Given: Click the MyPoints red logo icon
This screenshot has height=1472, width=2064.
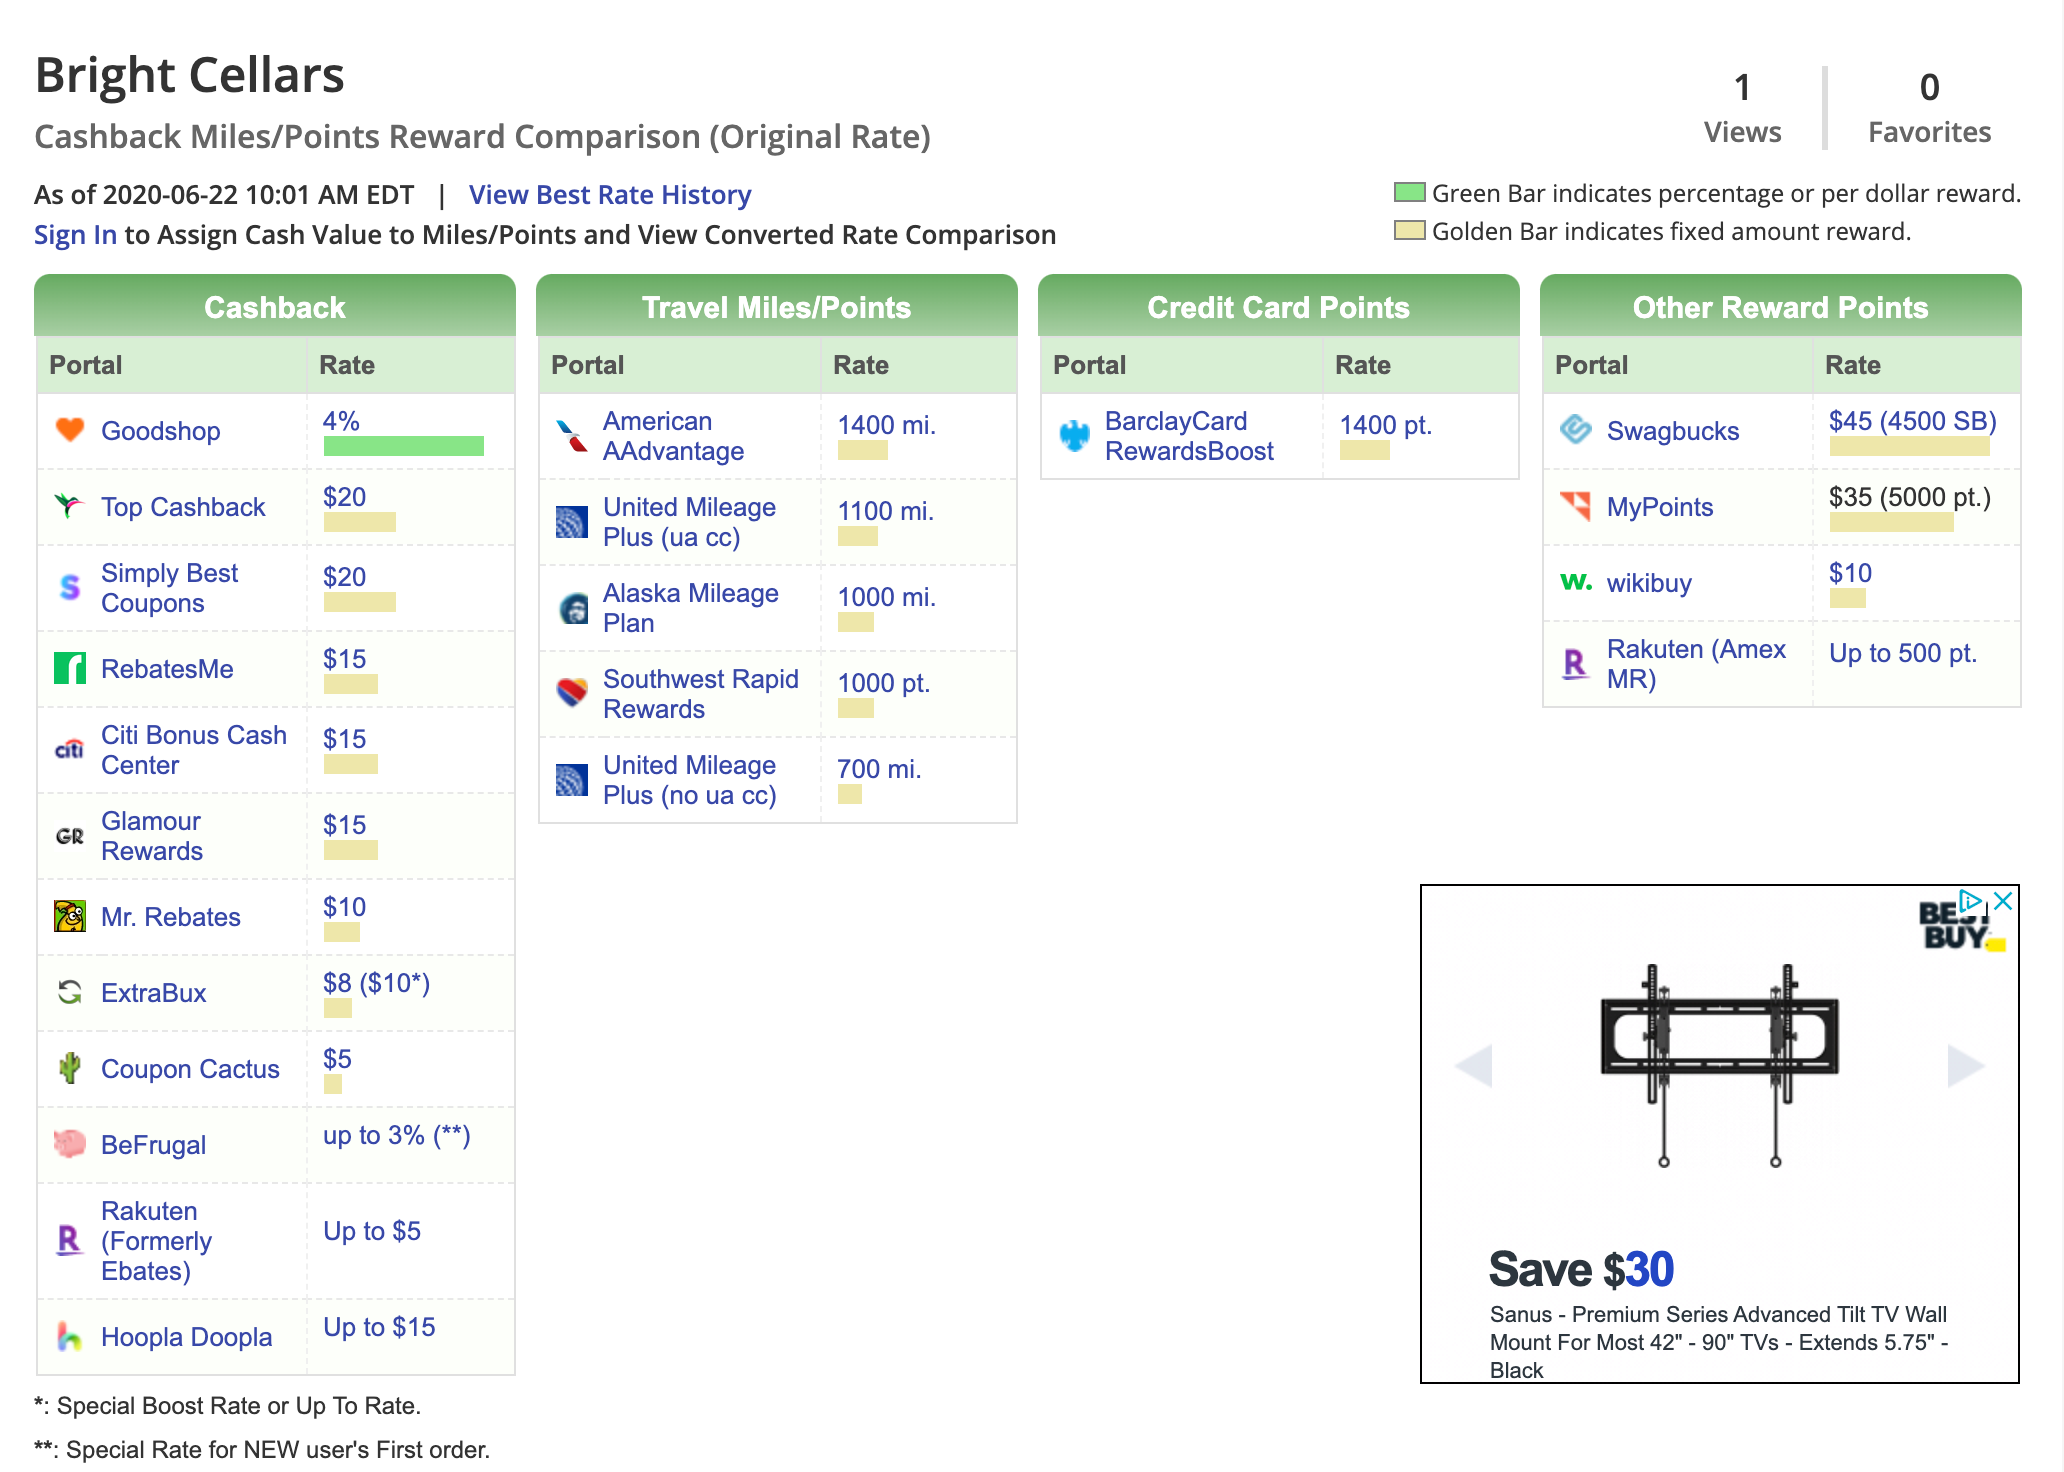Looking at the screenshot, I should pyautogui.click(x=1576, y=506).
